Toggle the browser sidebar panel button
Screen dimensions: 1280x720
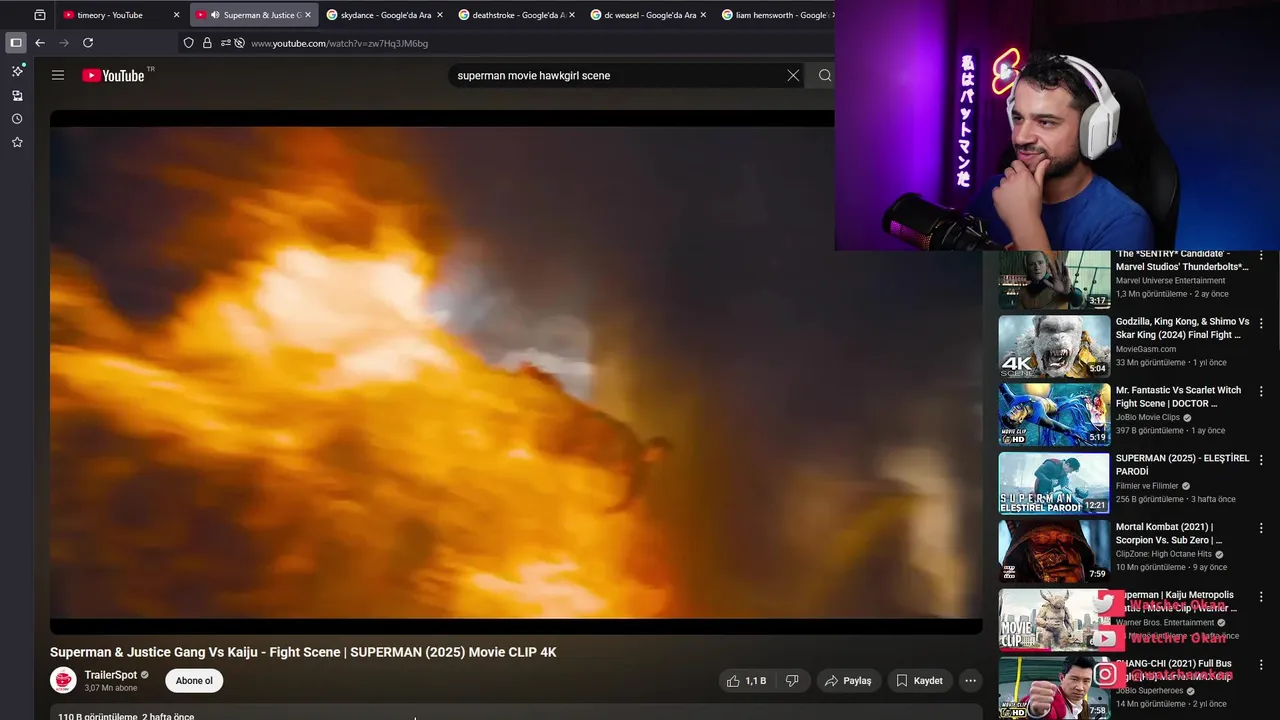tap(15, 43)
